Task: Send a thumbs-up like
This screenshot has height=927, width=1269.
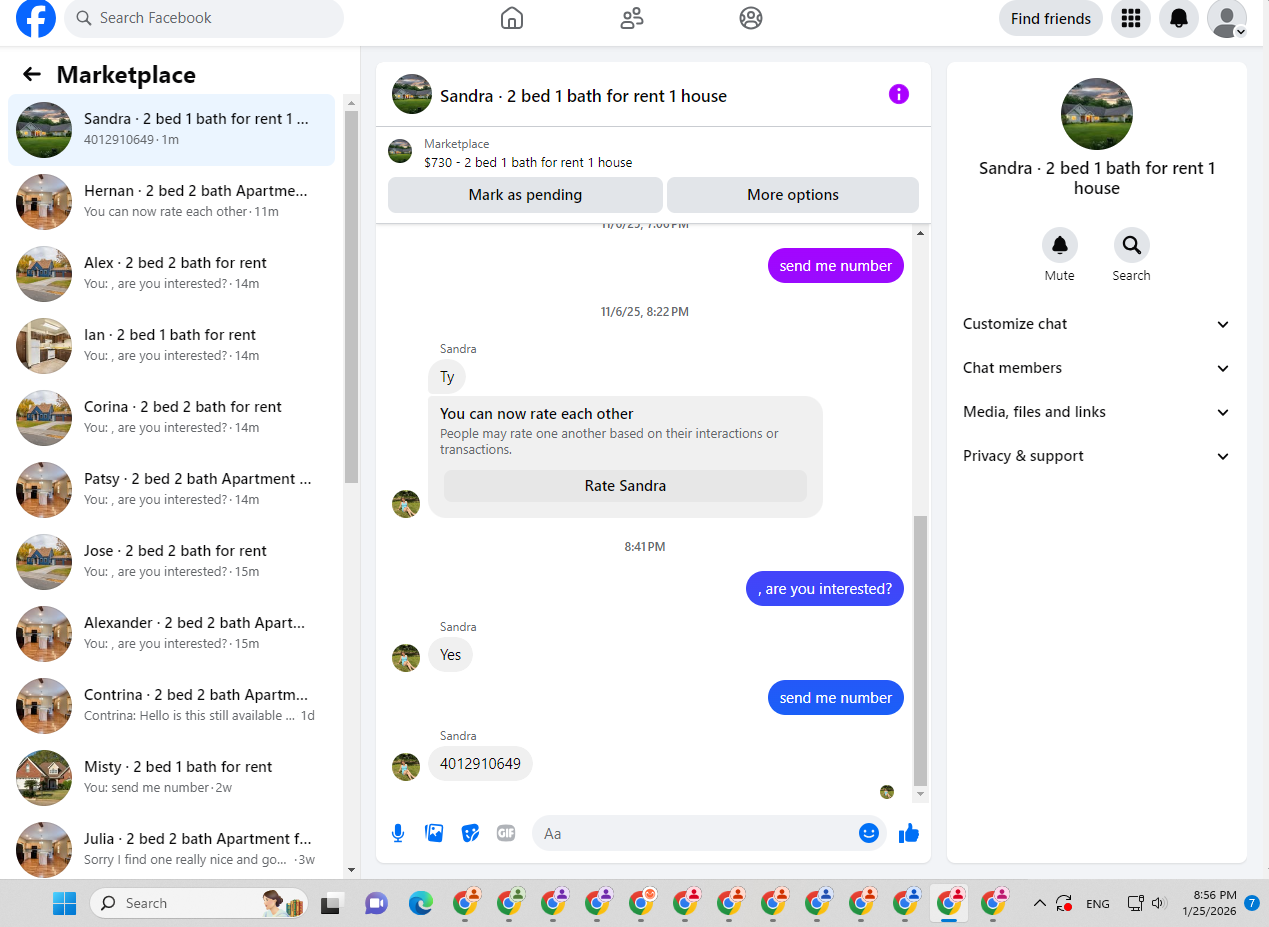Action: click(x=909, y=833)
